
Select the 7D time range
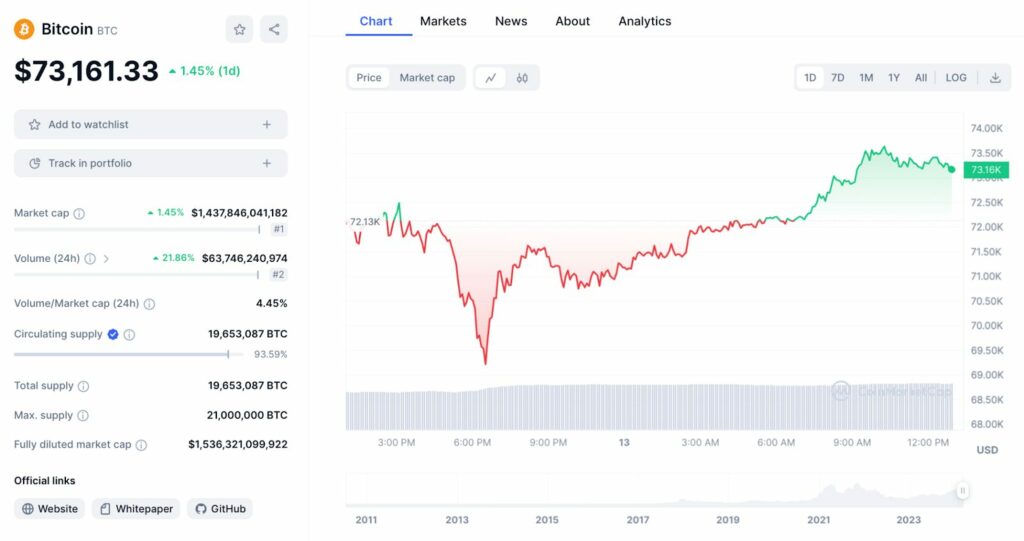(x=838, y=78)
